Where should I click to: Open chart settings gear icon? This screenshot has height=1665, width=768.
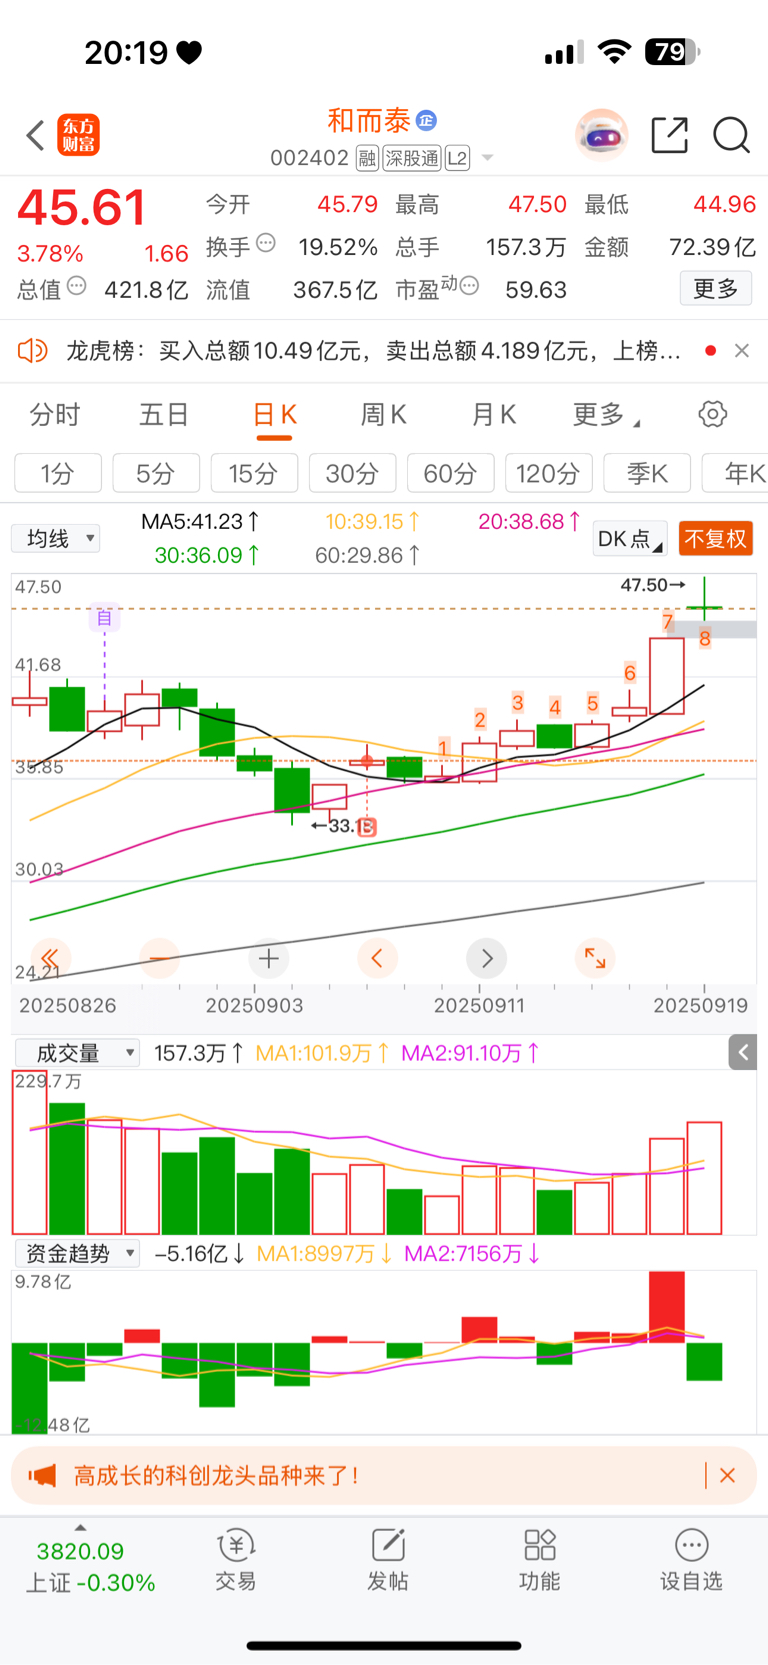(x=712, y=414)
